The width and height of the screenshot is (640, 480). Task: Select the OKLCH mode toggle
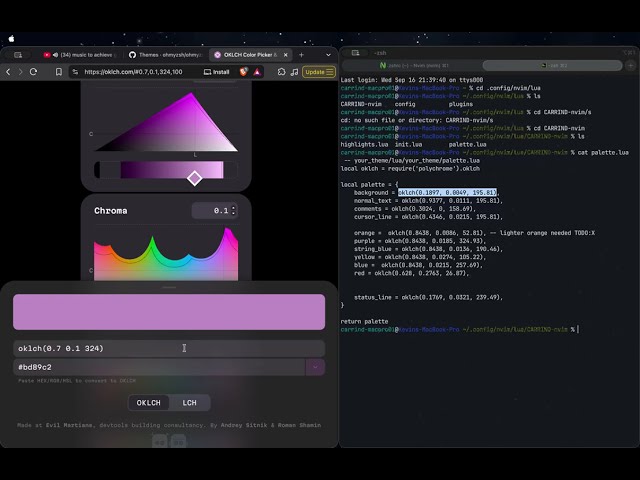pyautogui.click(x=149, y=403)
